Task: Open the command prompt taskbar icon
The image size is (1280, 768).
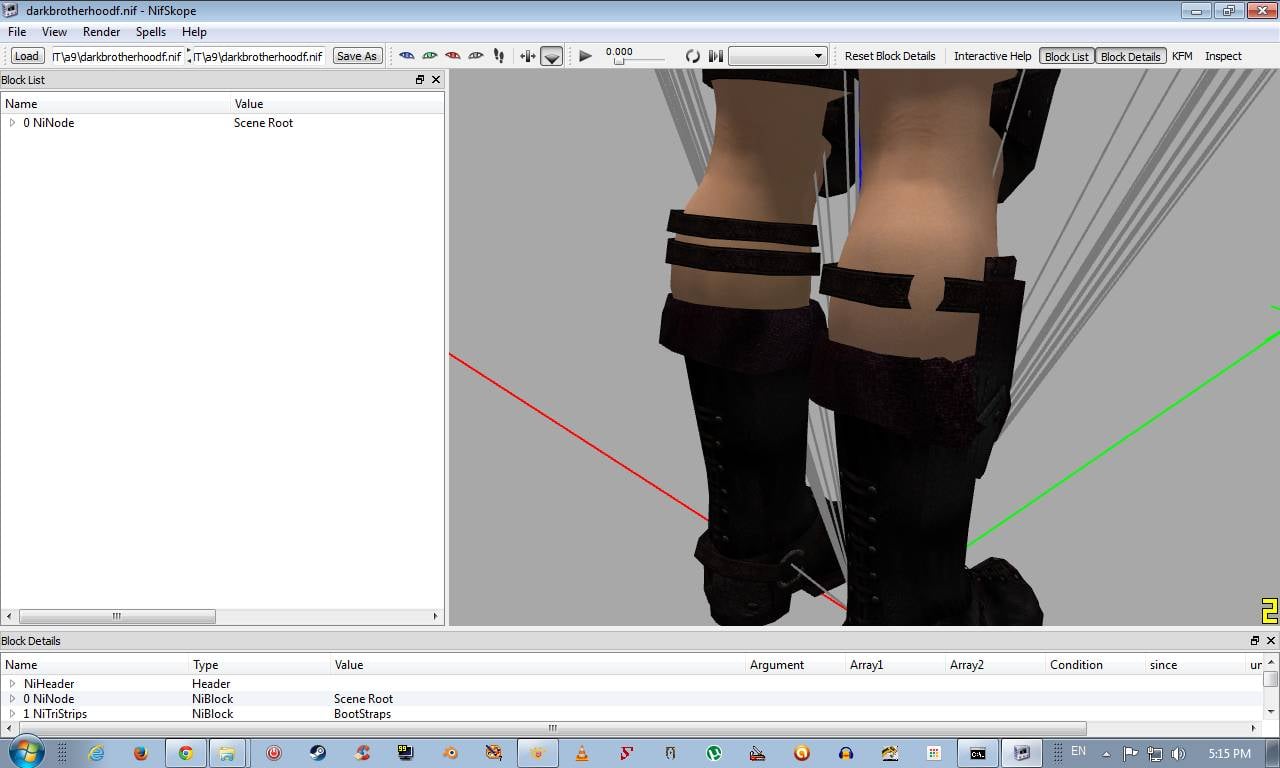Action: 978,753
